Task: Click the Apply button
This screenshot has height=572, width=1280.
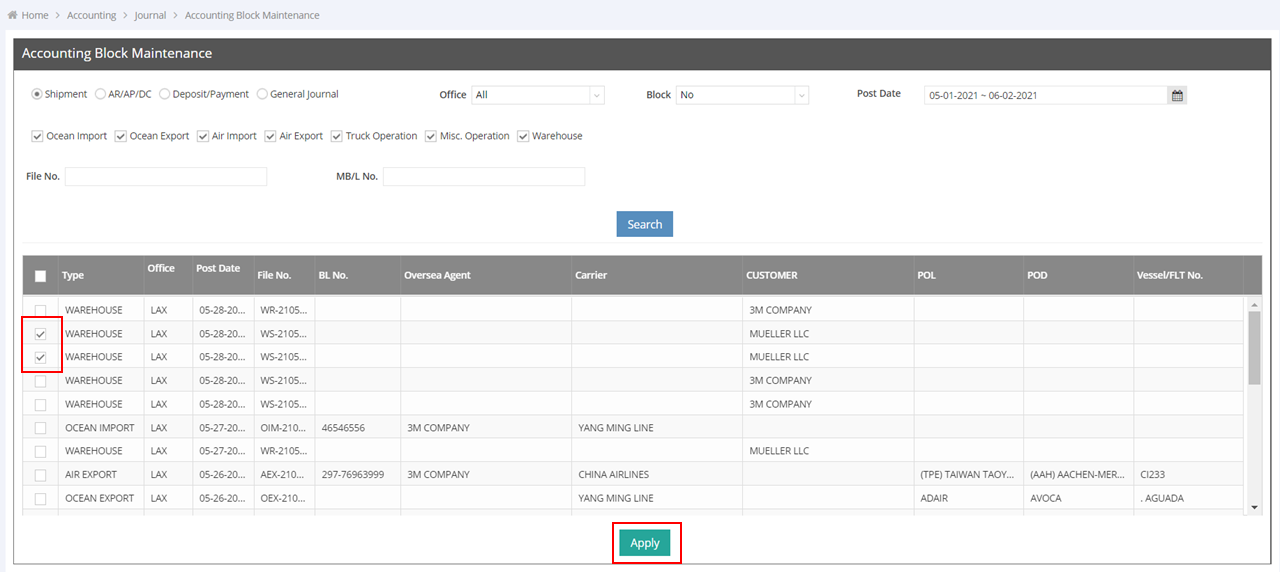Action: pos(645,543)
